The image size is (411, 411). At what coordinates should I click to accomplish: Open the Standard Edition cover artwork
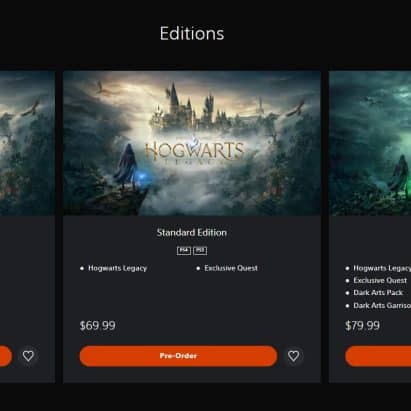[x=192, y=143]
